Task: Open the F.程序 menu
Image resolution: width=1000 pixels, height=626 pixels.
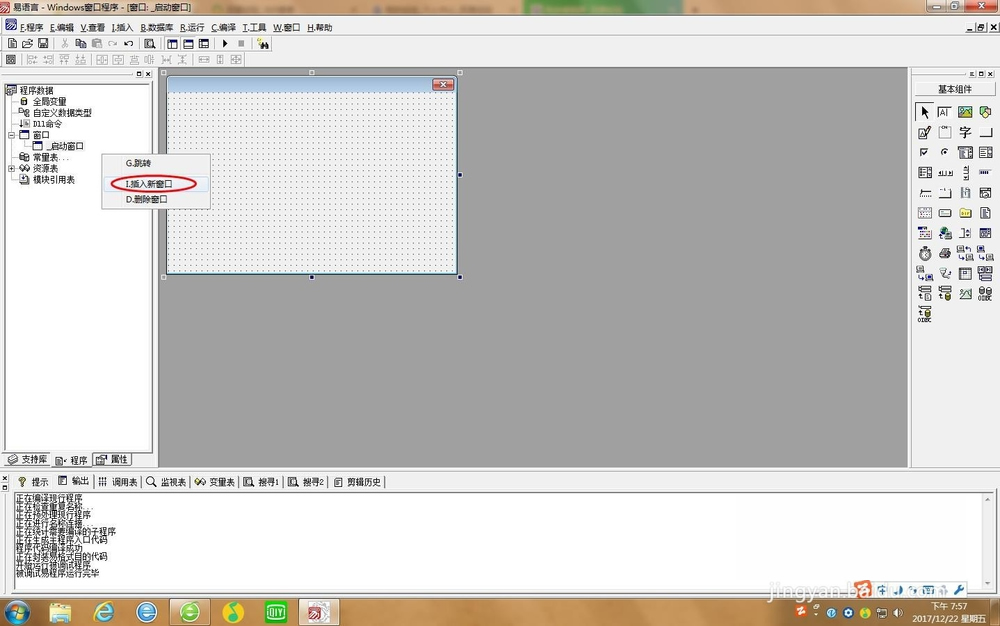Action: coord(31,27)
